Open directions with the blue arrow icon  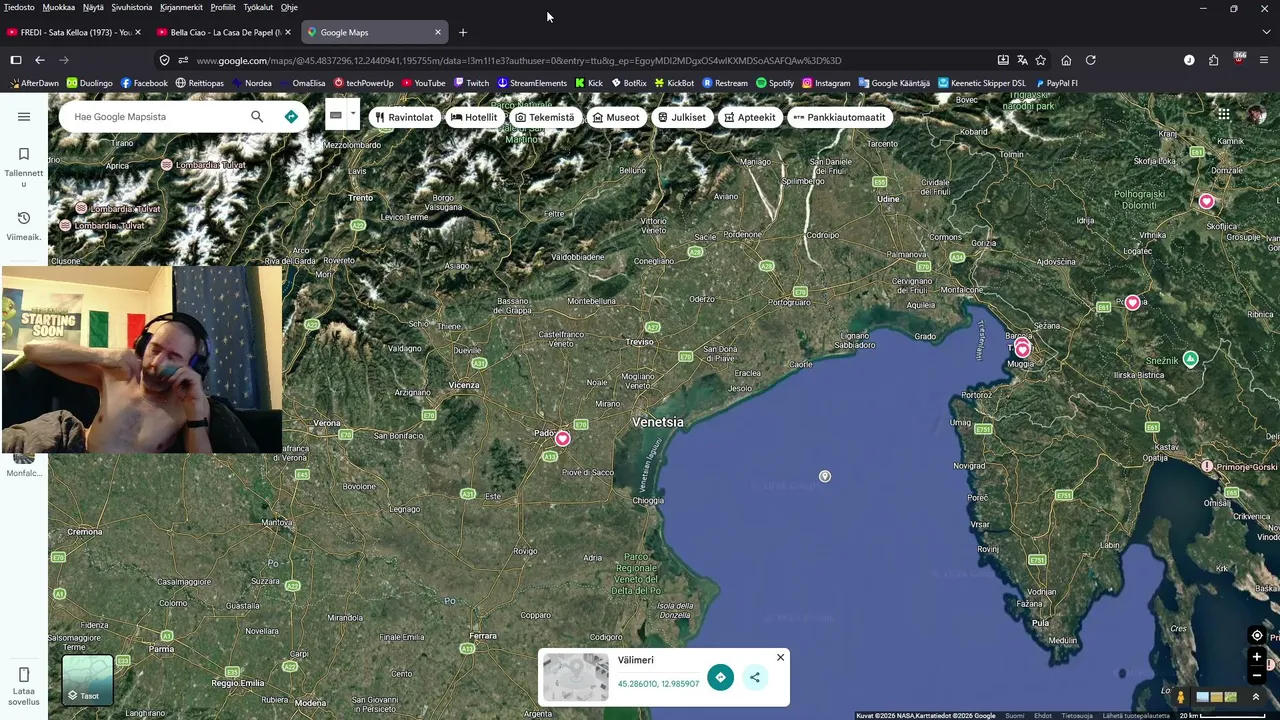(291, 117)
